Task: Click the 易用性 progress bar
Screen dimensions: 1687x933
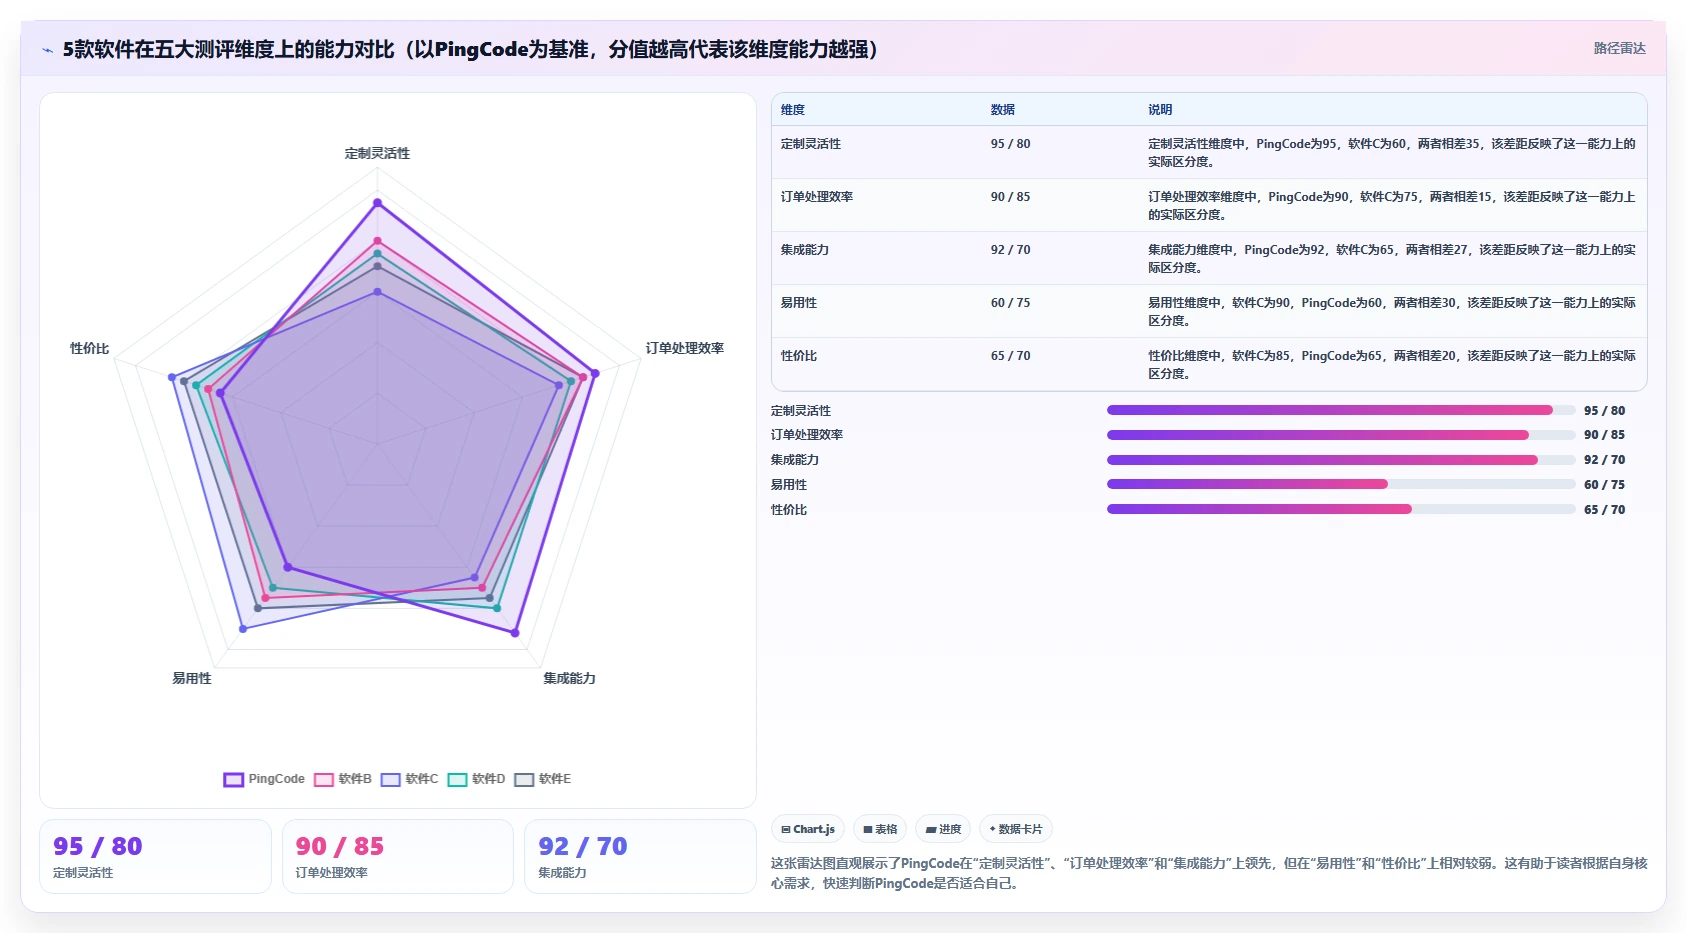Action: click(1341, 484)
